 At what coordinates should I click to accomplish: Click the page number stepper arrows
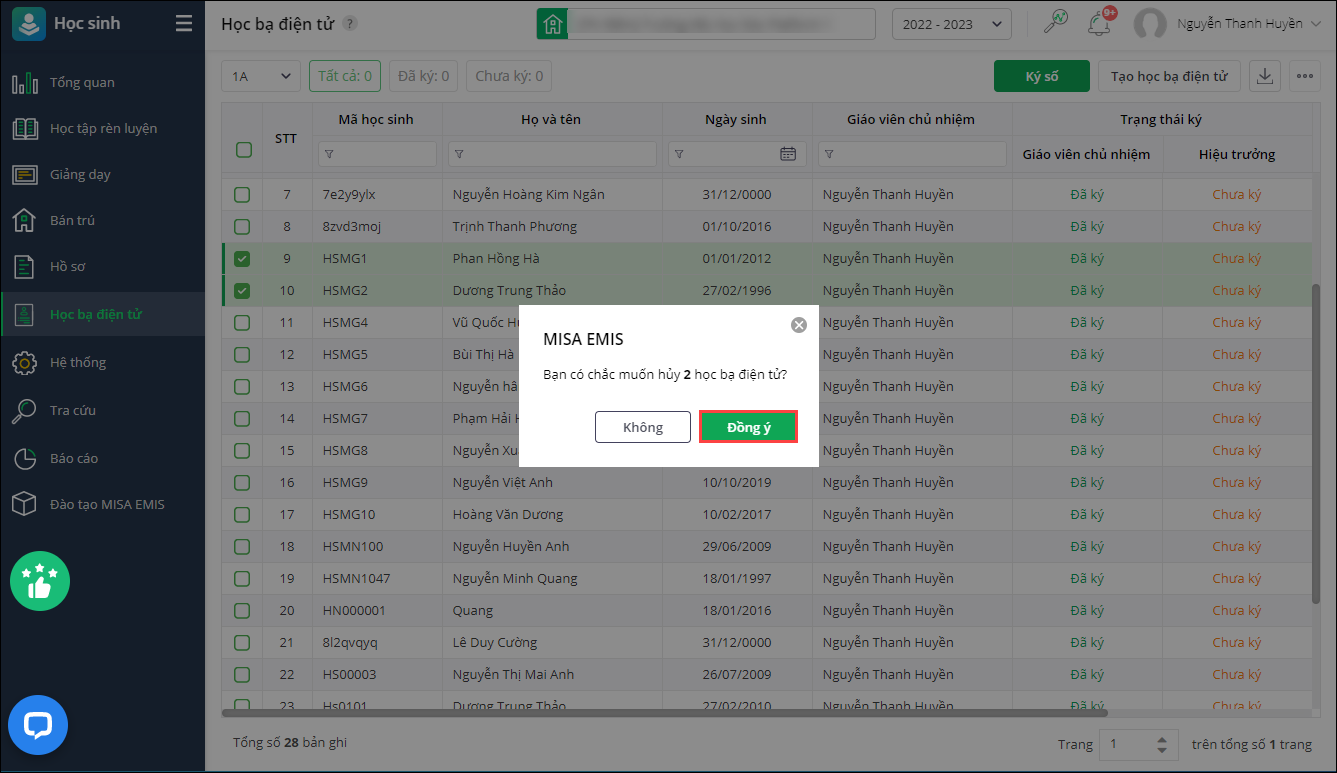tap(1161, 744)
